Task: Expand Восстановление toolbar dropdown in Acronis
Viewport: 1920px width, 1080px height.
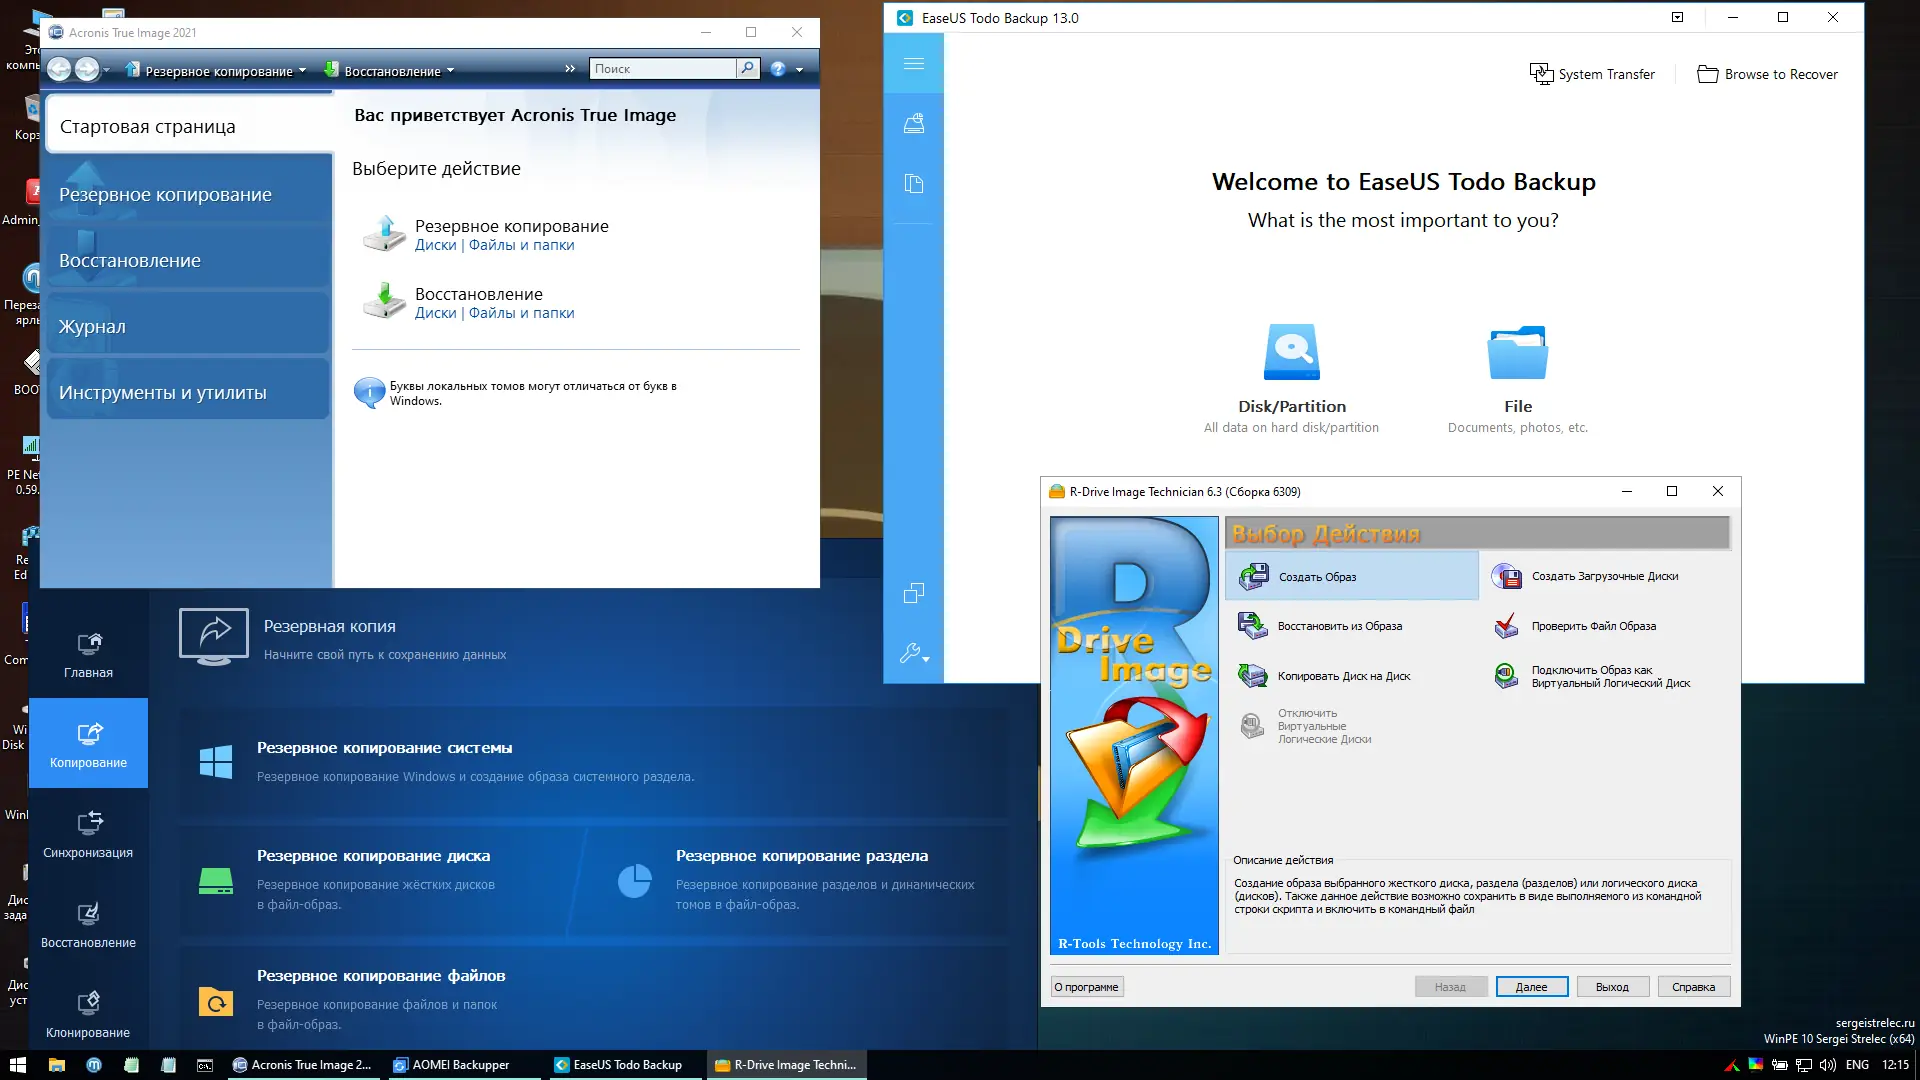Action: tap(450, 71)
